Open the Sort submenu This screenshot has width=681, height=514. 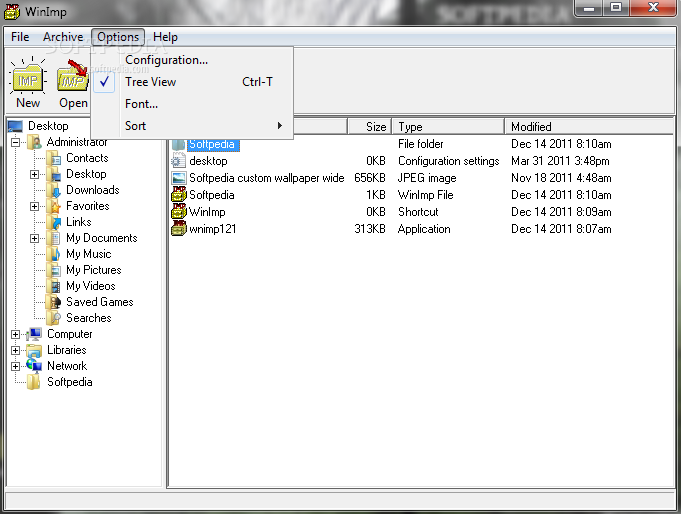point(192,126)
